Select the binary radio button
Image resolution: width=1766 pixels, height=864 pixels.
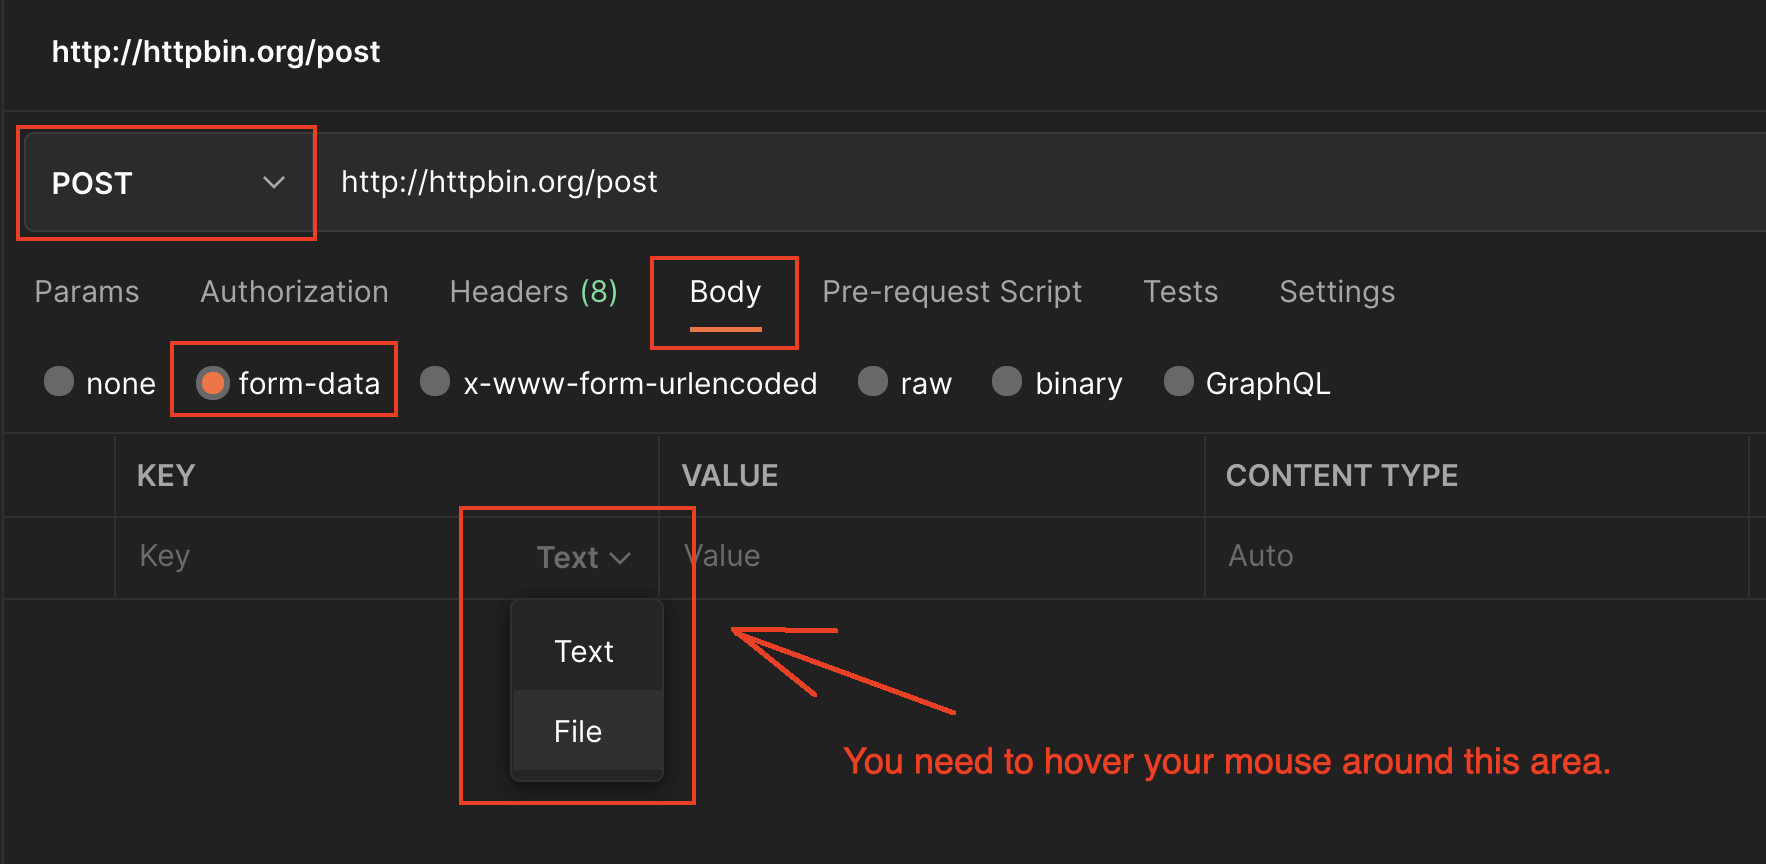[1007, 381]
